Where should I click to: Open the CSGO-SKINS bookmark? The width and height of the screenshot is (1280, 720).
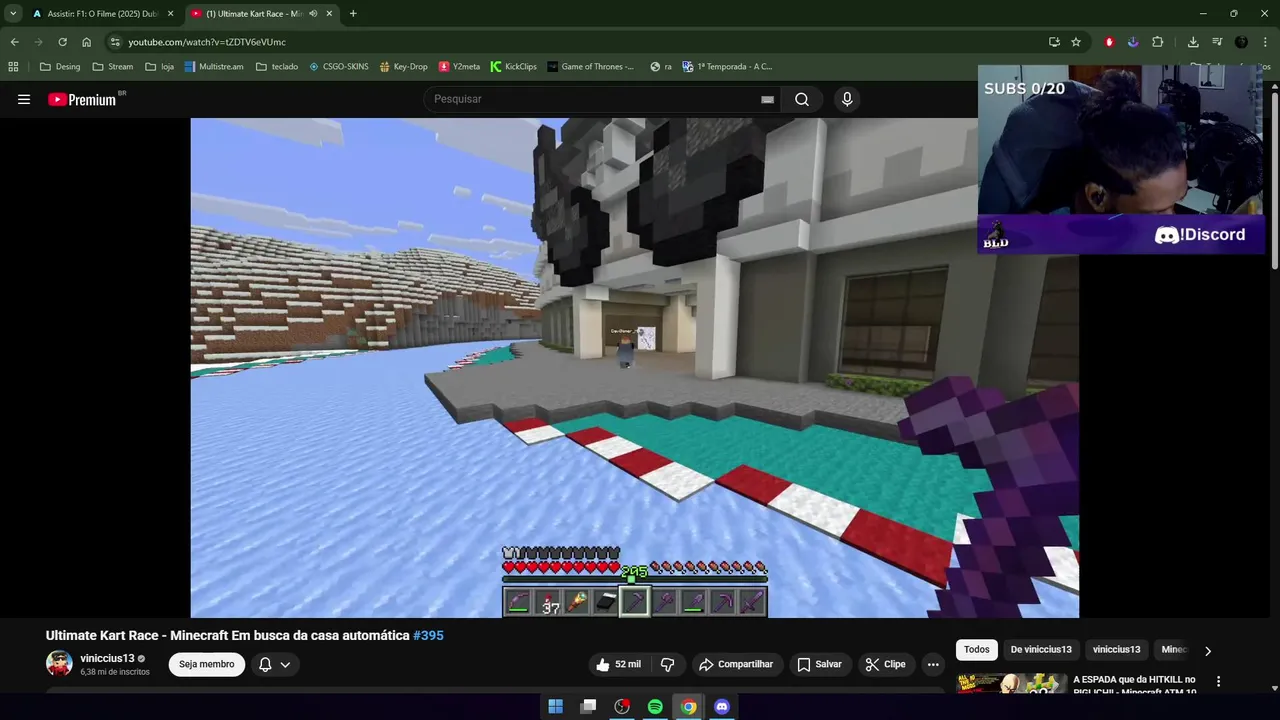pyautogui.click(x=338, y=67)
